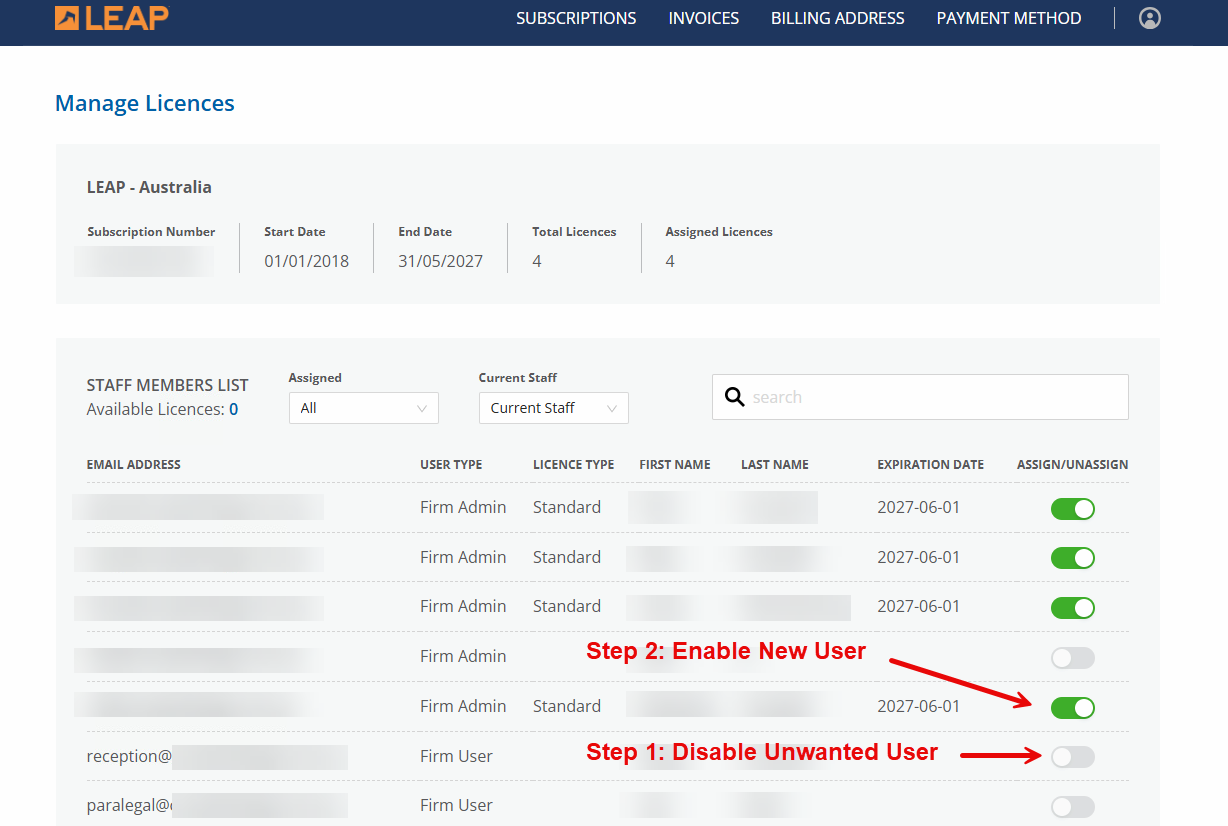Image resolution: width=1228 pixels, height=826 pixels.
Task: Click the staff search field
Action: [935, 397]
